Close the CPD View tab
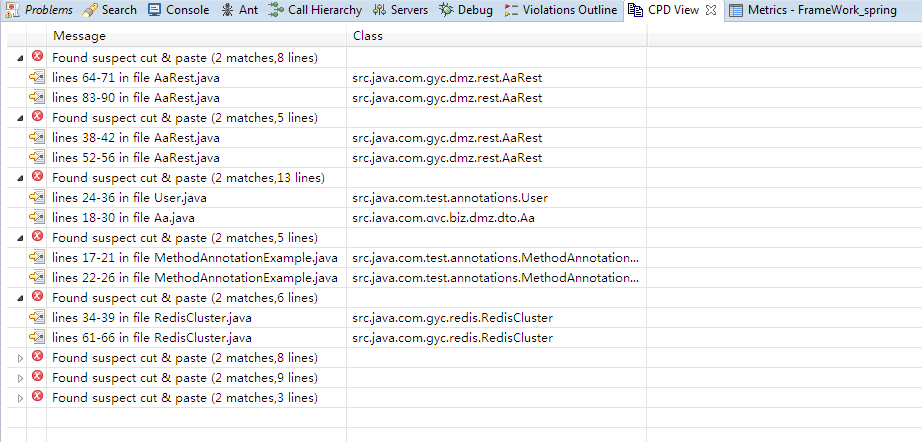 tap(711, 10)
